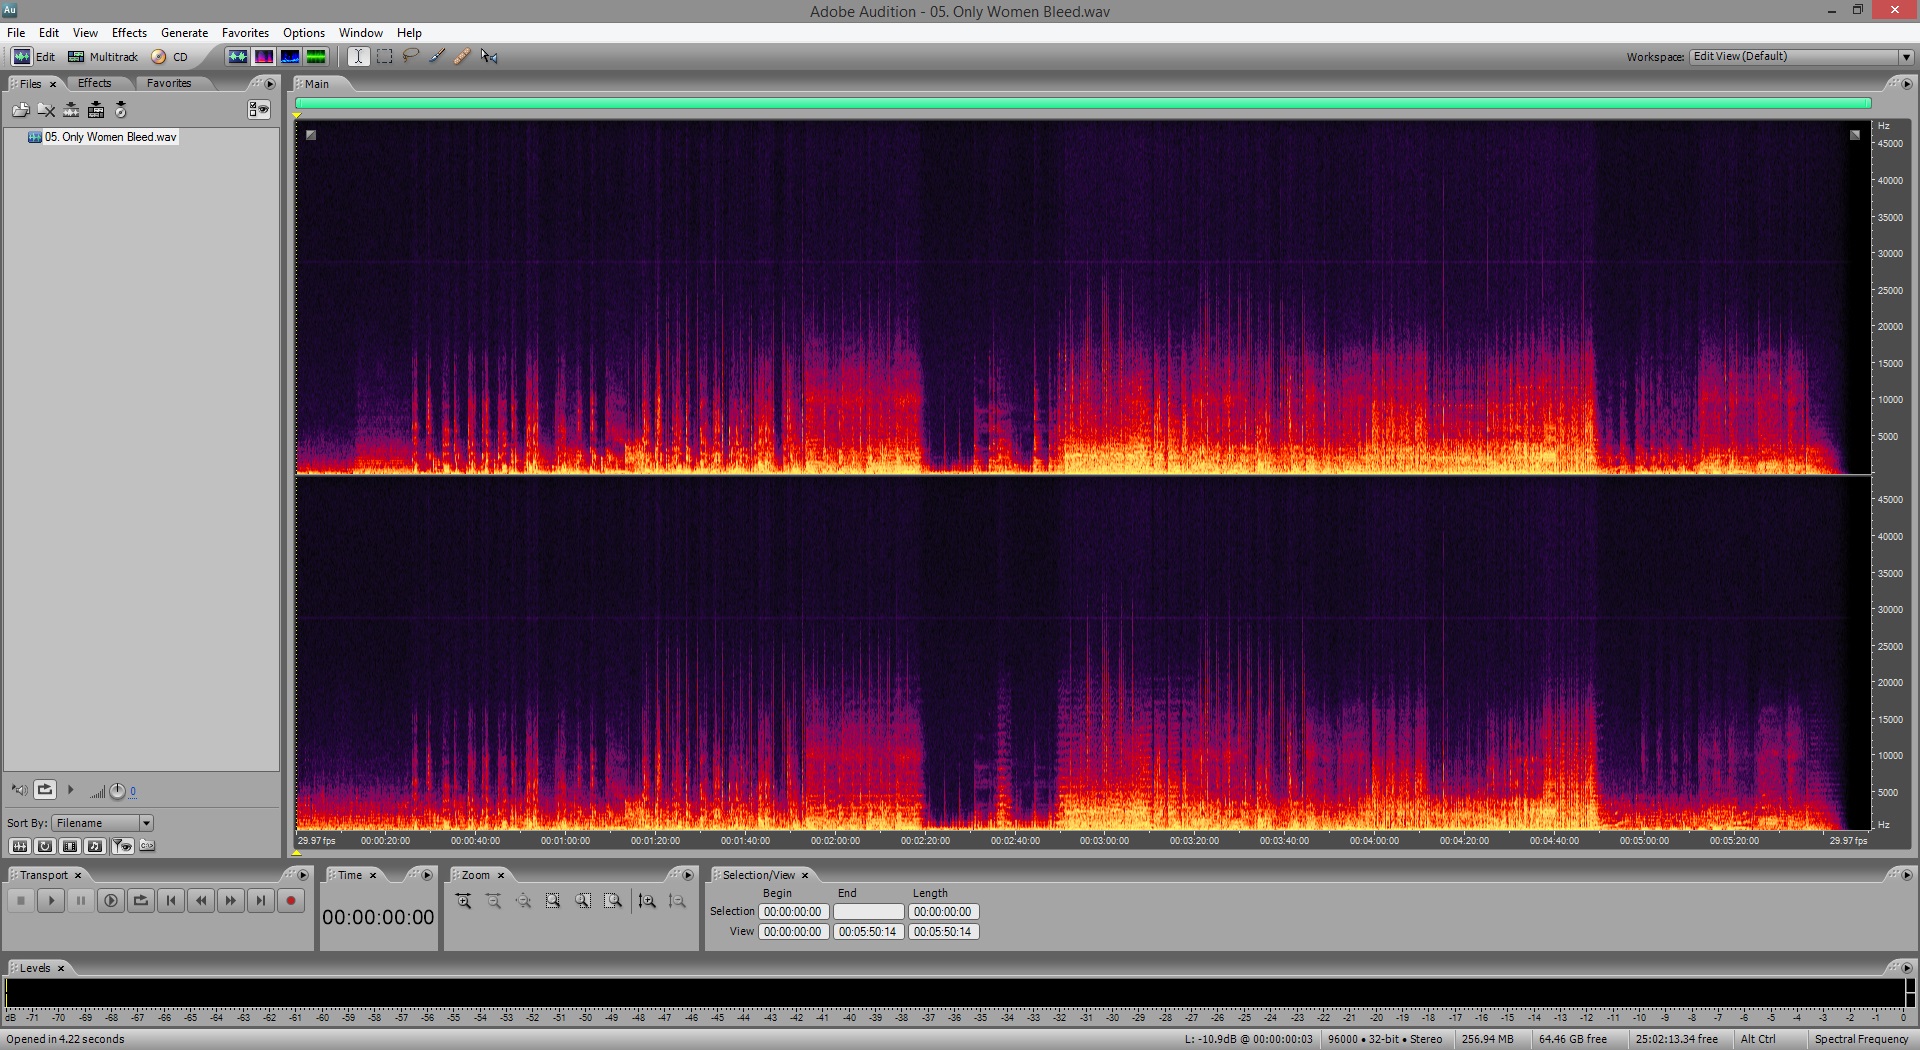Open the Generate menu
The width and height of the screenshot is (1920, 1050).
(184, 33)
